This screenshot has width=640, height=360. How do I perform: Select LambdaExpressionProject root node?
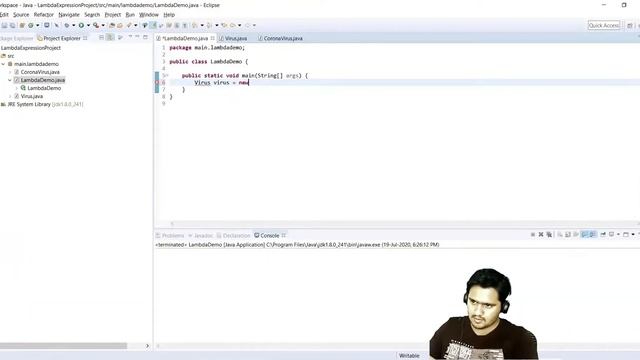(31, 48)
